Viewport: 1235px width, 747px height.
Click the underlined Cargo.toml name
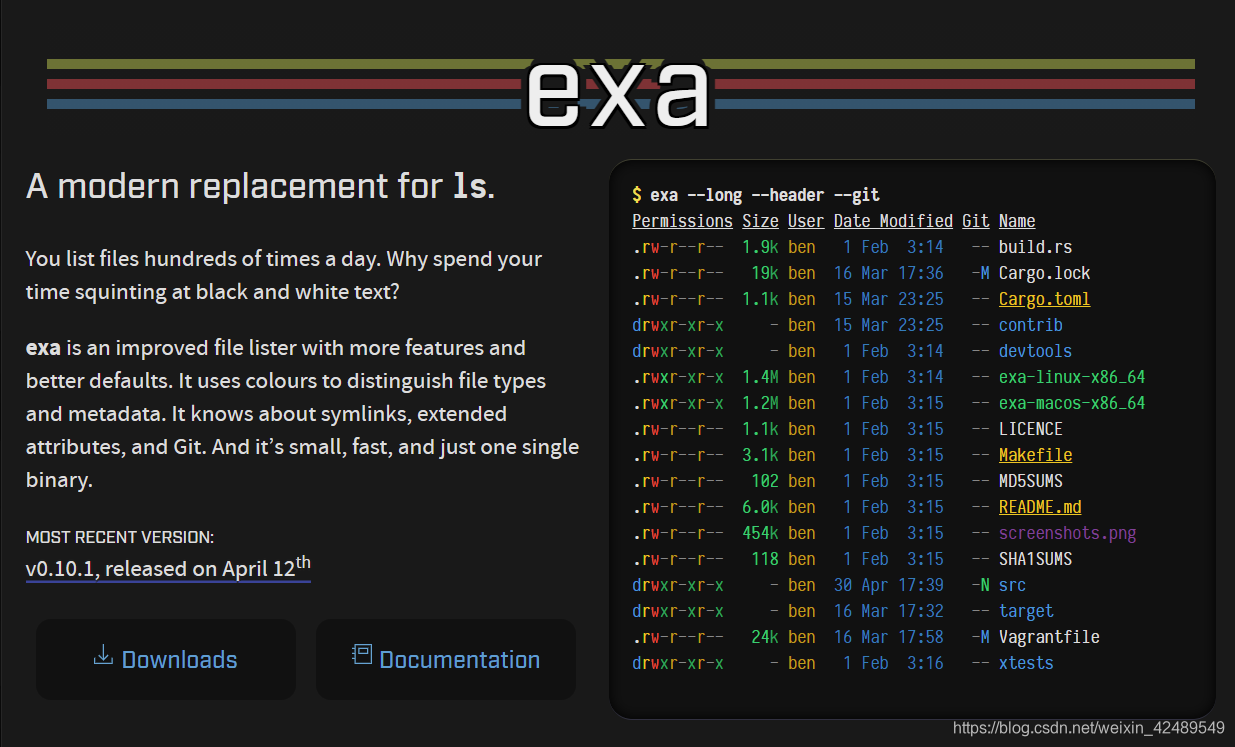(x=1044, y=299)
